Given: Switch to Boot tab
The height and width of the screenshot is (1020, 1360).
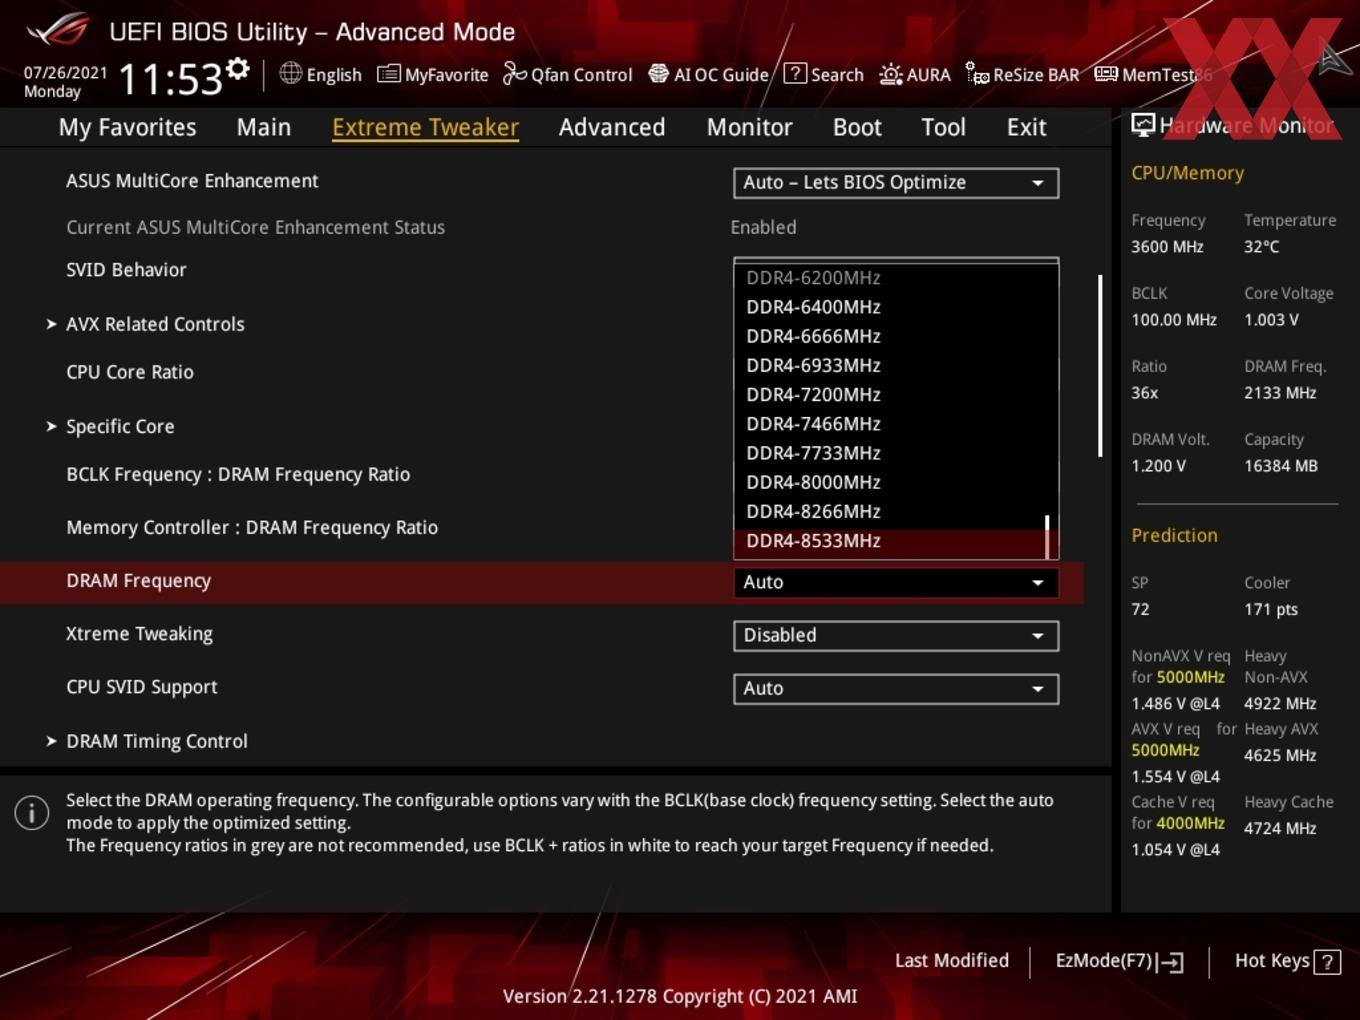Looking at the screenshot, I should [x=857, y=127].
